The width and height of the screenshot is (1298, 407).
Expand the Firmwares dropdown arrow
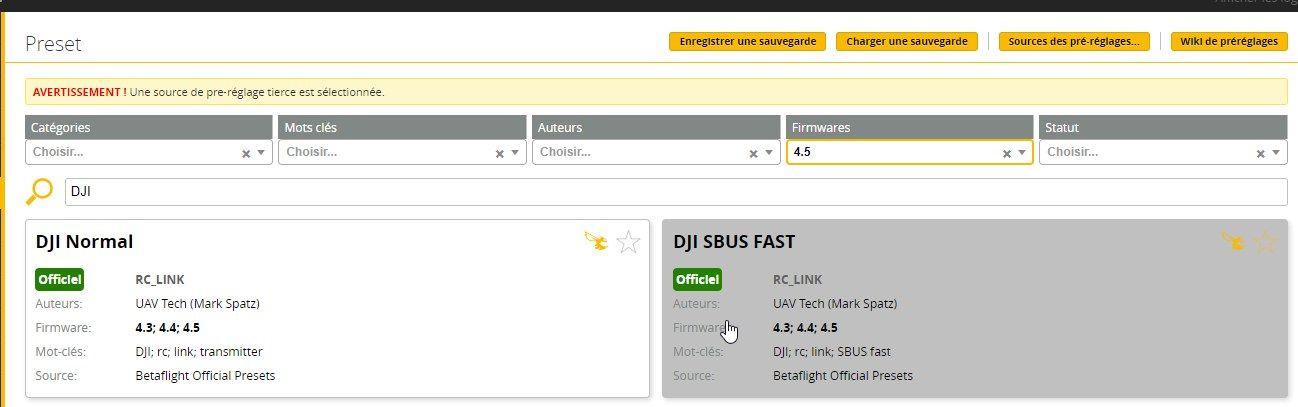1022,153
